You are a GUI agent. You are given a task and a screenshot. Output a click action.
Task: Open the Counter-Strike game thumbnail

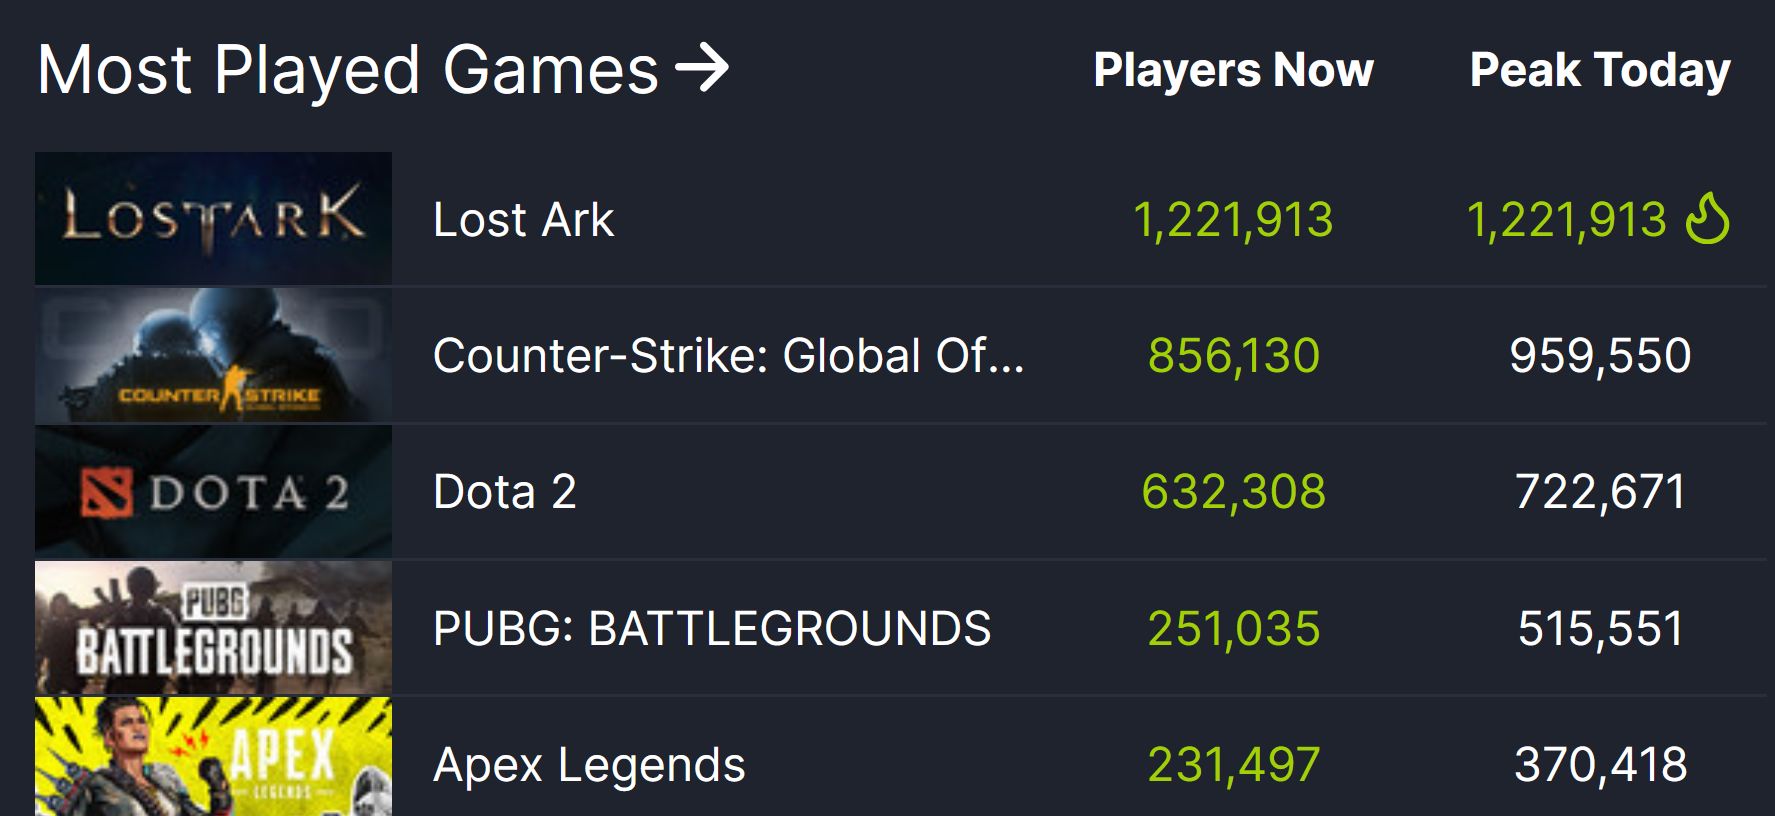tap(213, 355)
